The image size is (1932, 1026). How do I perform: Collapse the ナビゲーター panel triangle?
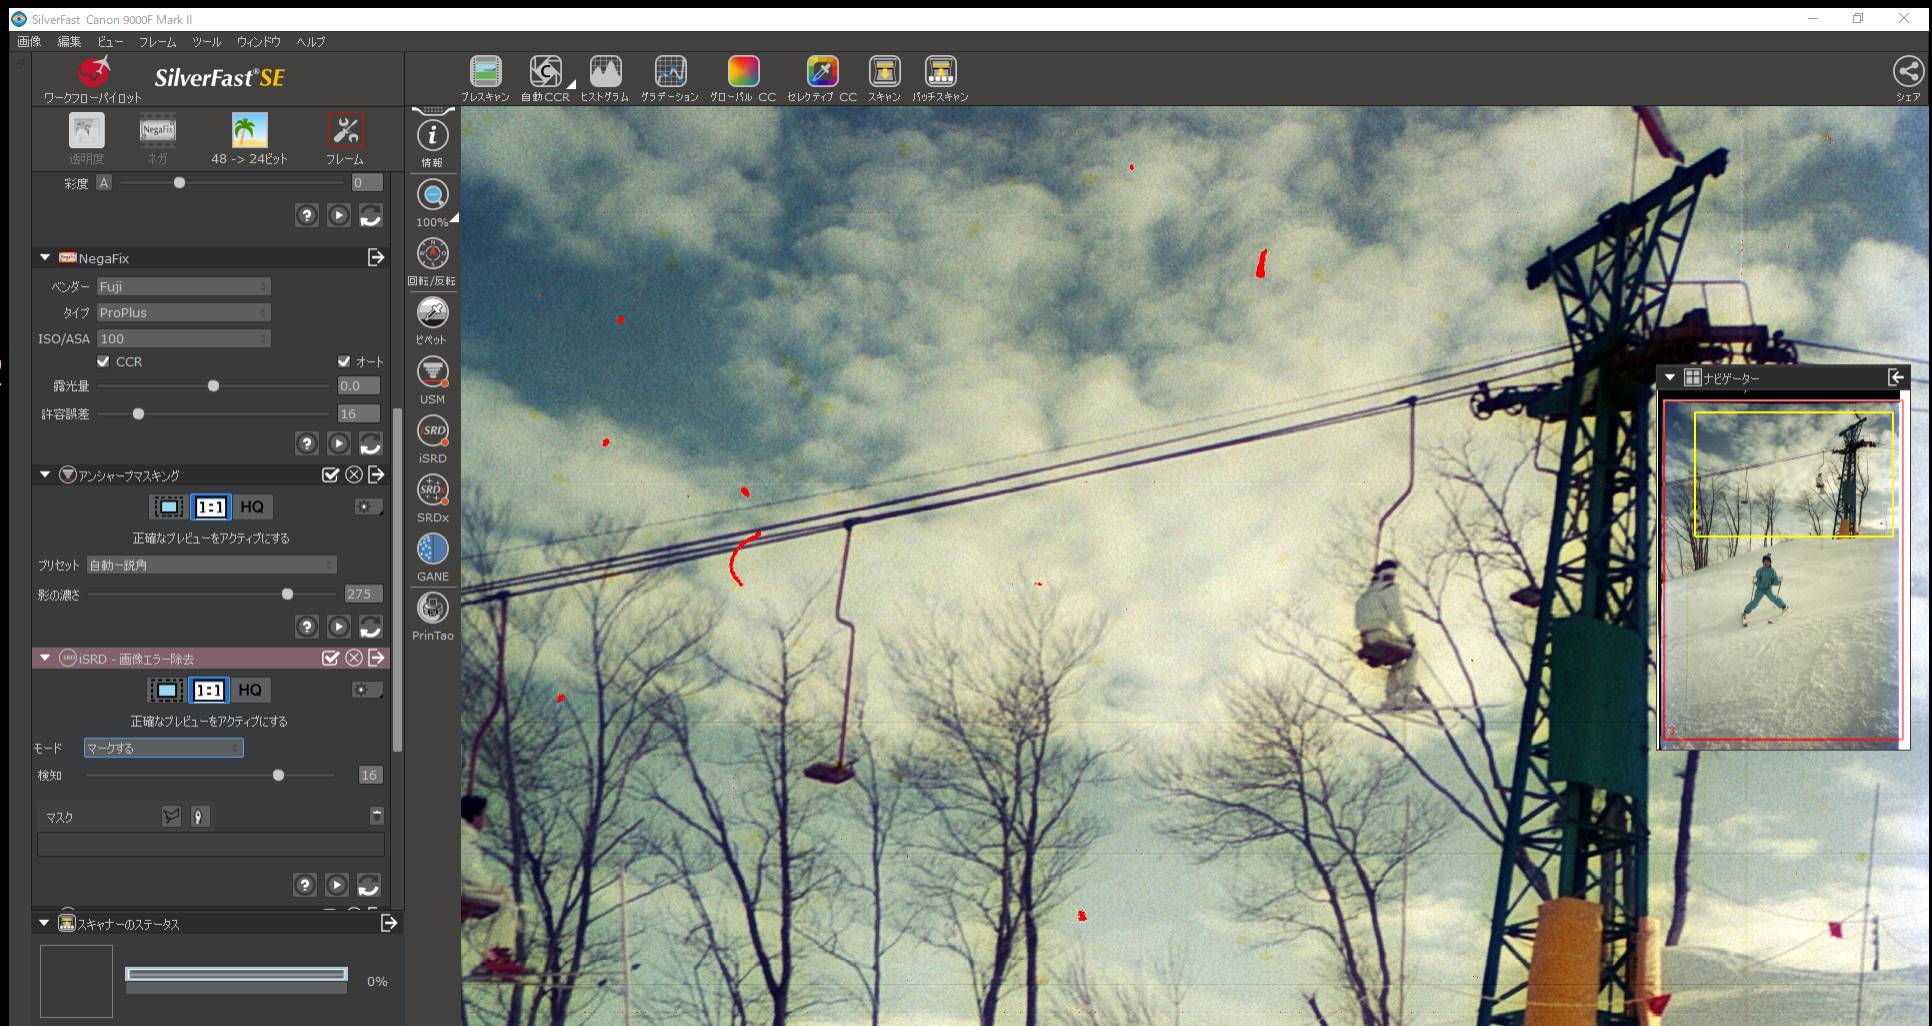click(1670, 377)
